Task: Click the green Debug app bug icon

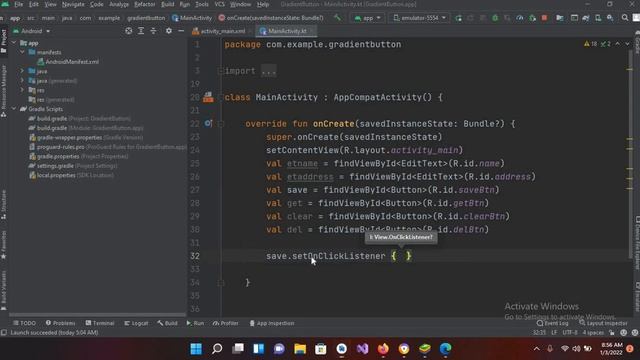Action: (x=495, y=18)
